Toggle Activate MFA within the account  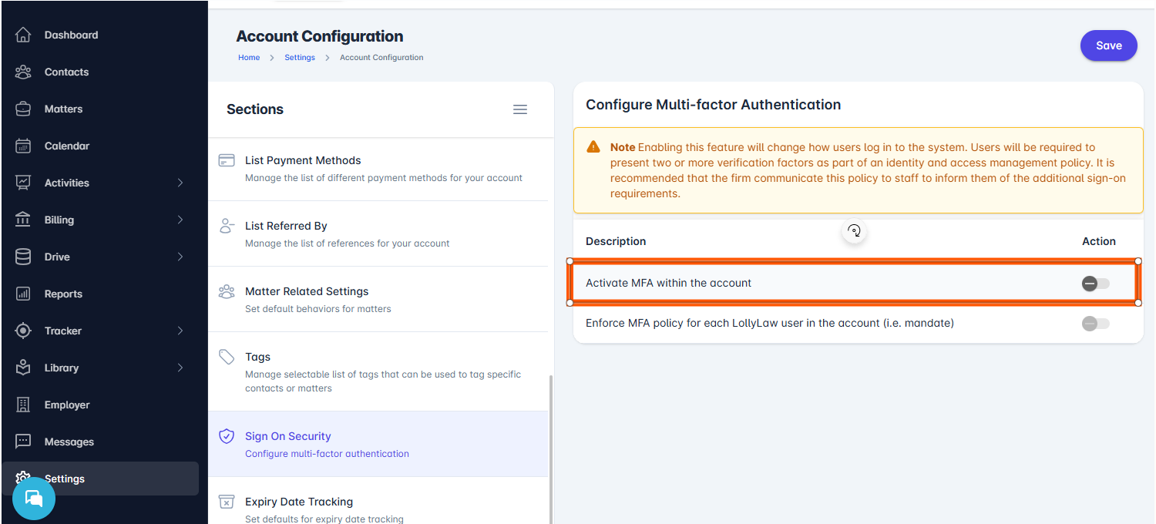point(1095,283)
